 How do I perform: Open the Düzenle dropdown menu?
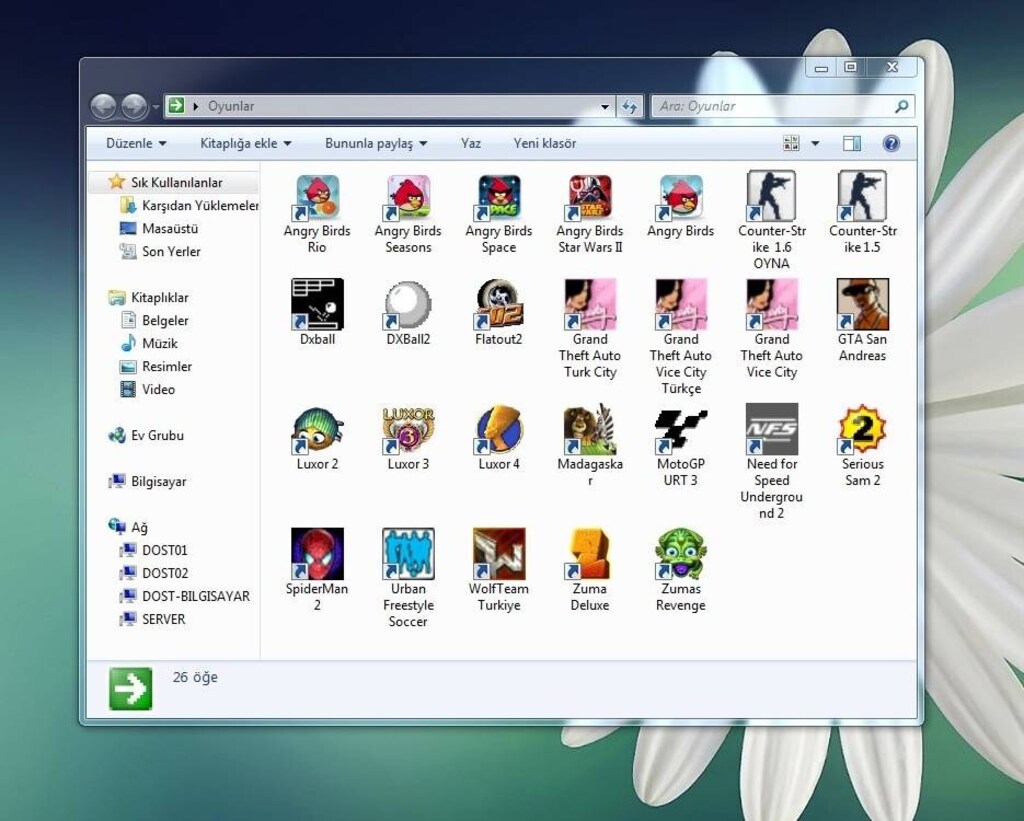[x=136, y=143]
